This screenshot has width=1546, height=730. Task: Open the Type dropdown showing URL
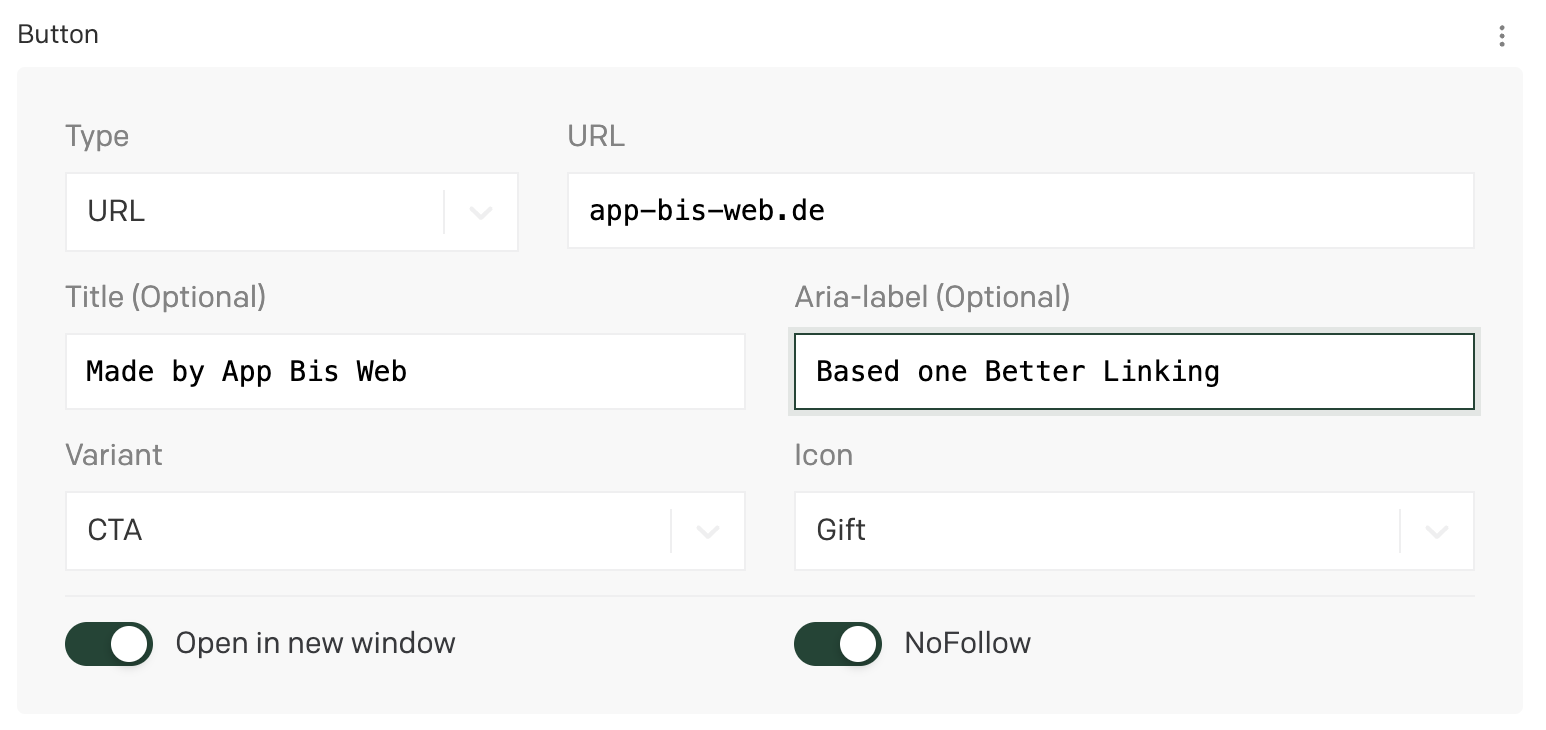[290, 211]
